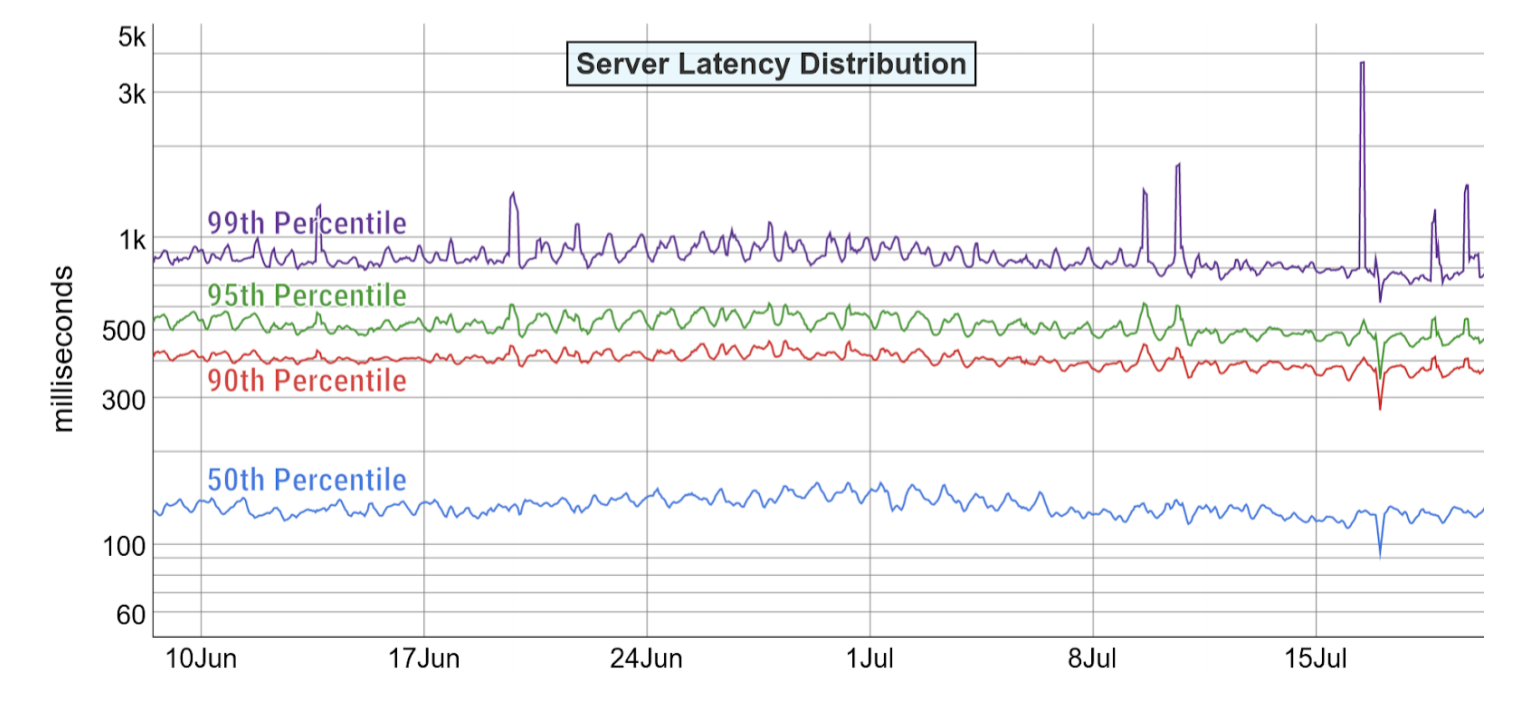
Task: Click the 90th Percentile series label
Action: [306, 381]
